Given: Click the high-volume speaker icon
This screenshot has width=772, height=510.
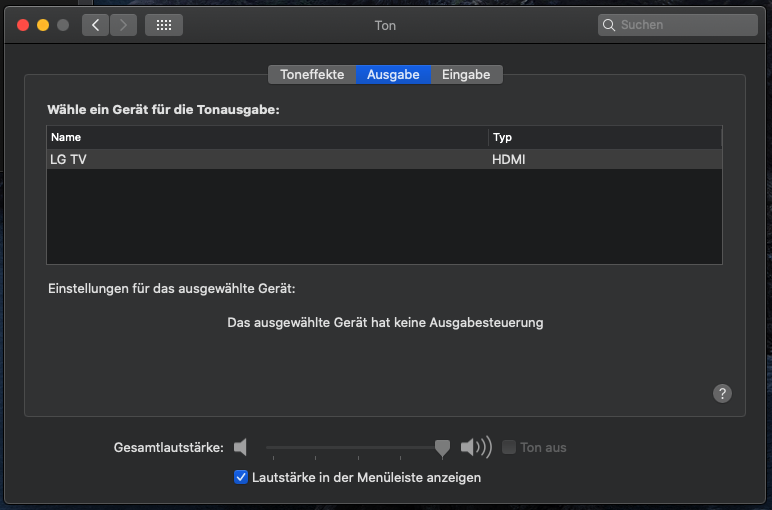Looking at the screenshot, I should coord(476,447).
